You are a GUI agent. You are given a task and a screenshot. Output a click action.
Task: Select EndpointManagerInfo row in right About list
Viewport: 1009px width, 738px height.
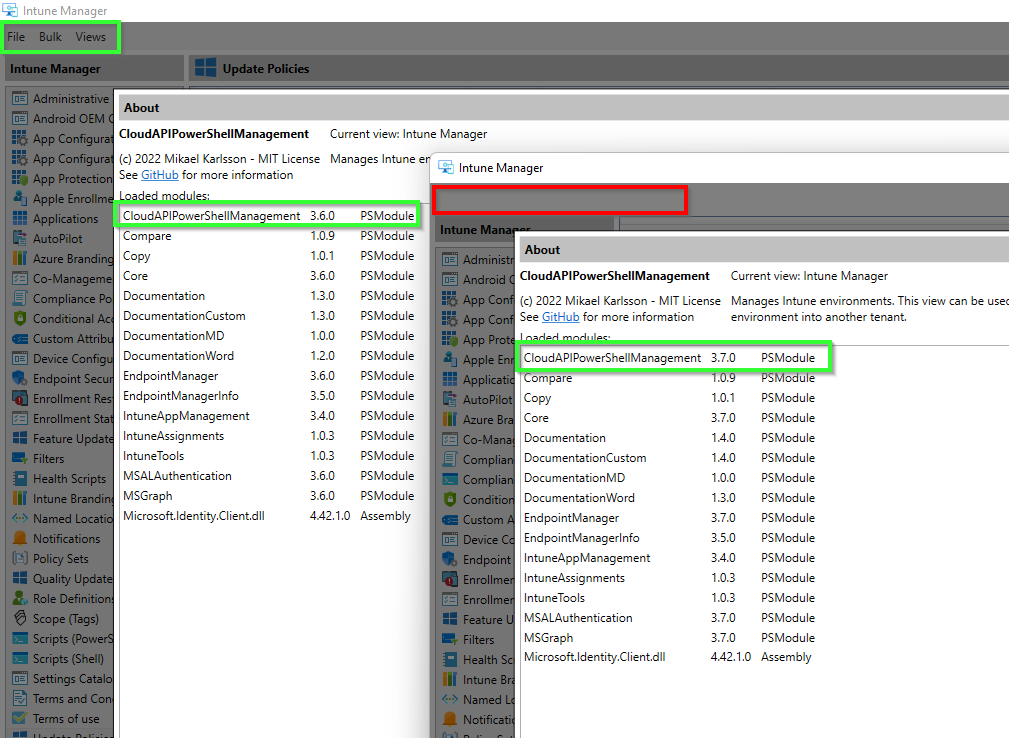pos(669,537)
